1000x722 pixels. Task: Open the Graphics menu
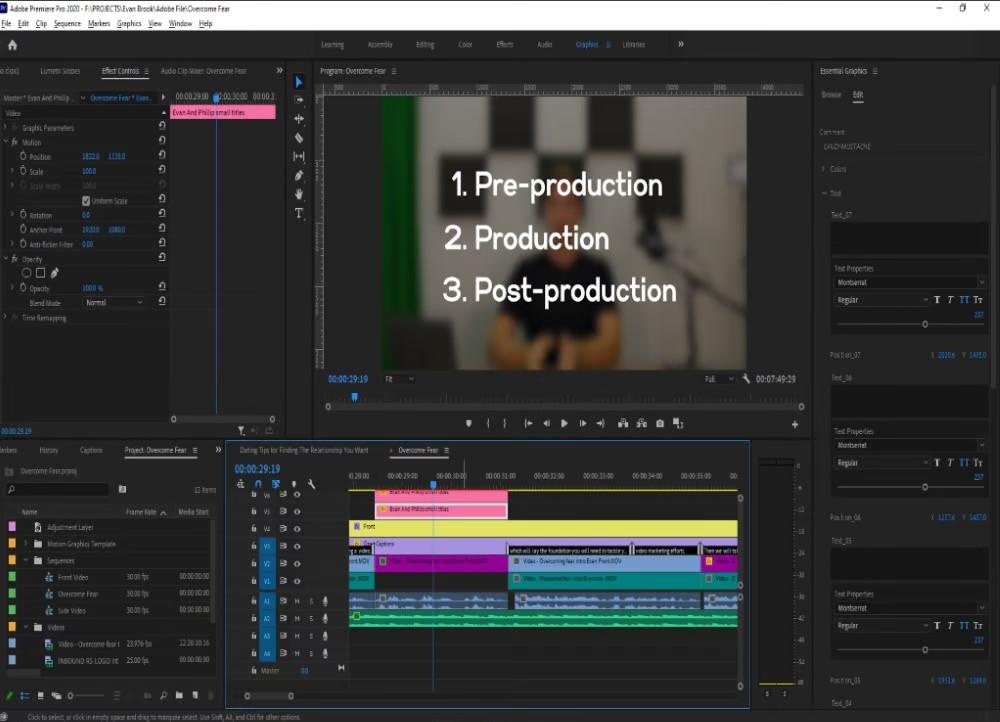coord(129,24)
